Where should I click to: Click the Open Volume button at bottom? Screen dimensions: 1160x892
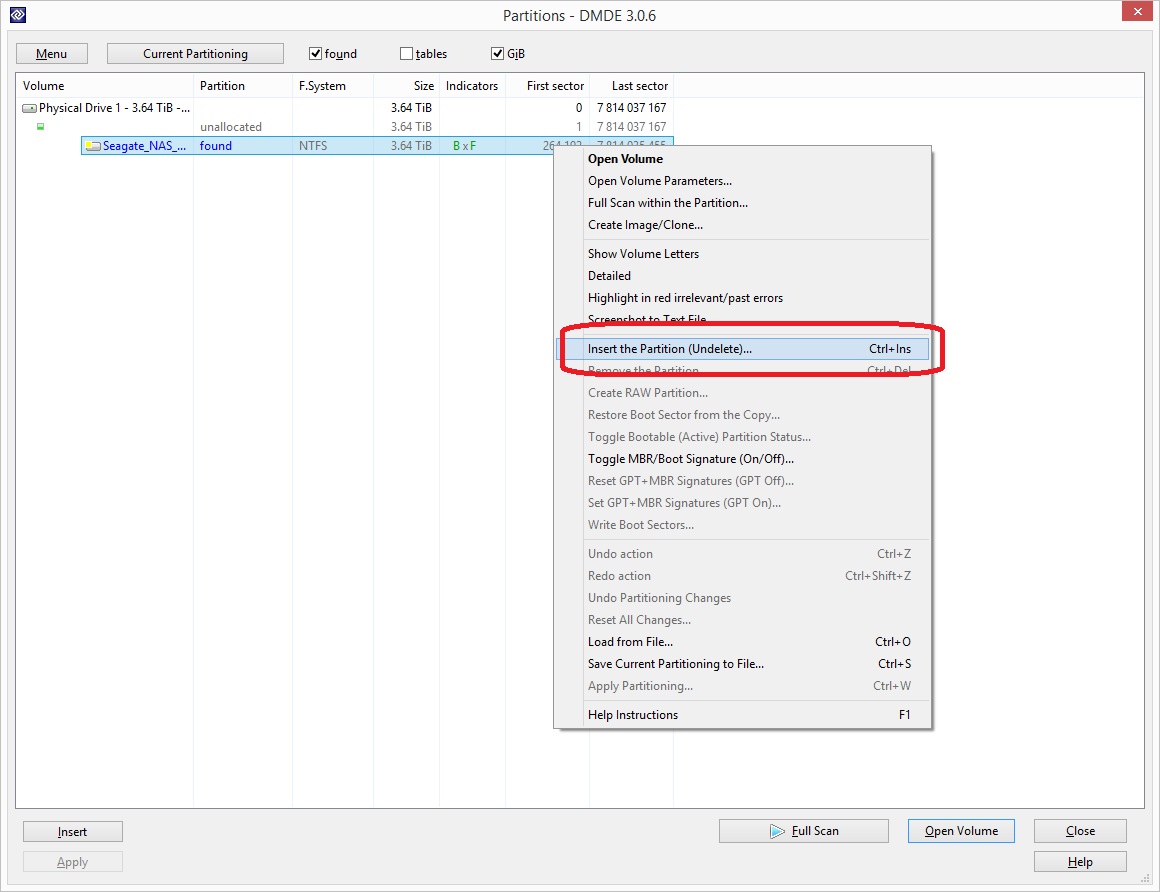coord(961,831)
